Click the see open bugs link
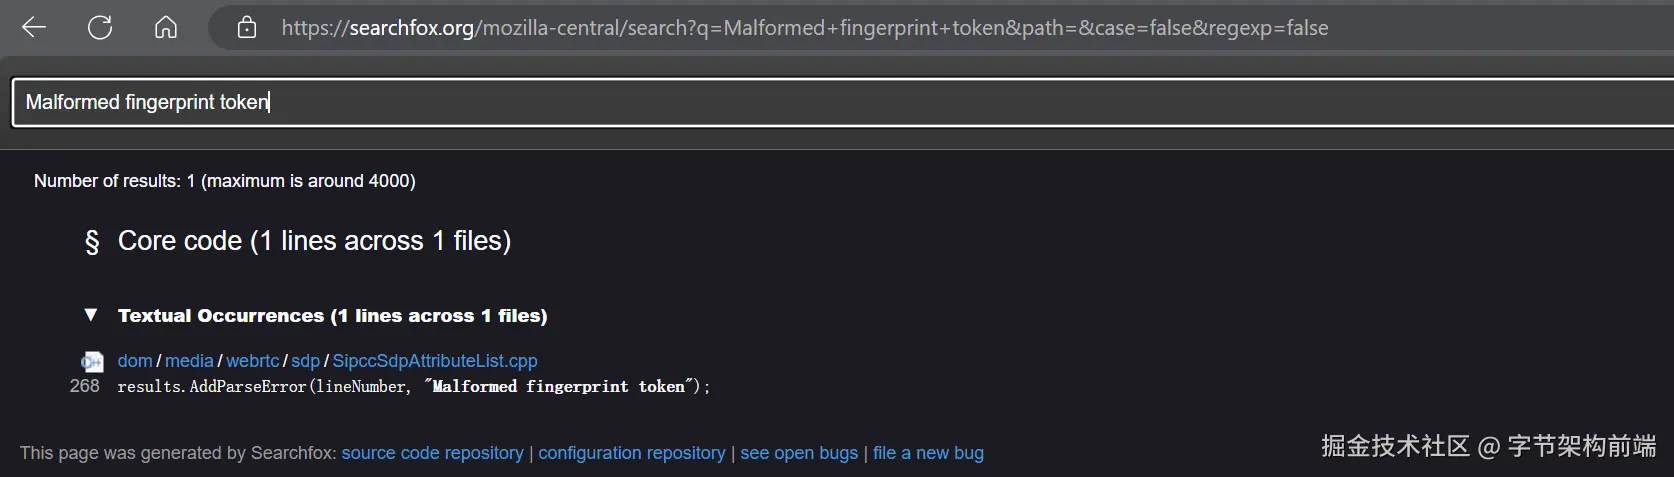Viewport: 1674px width, 477px height. click(x=798, y=453)
